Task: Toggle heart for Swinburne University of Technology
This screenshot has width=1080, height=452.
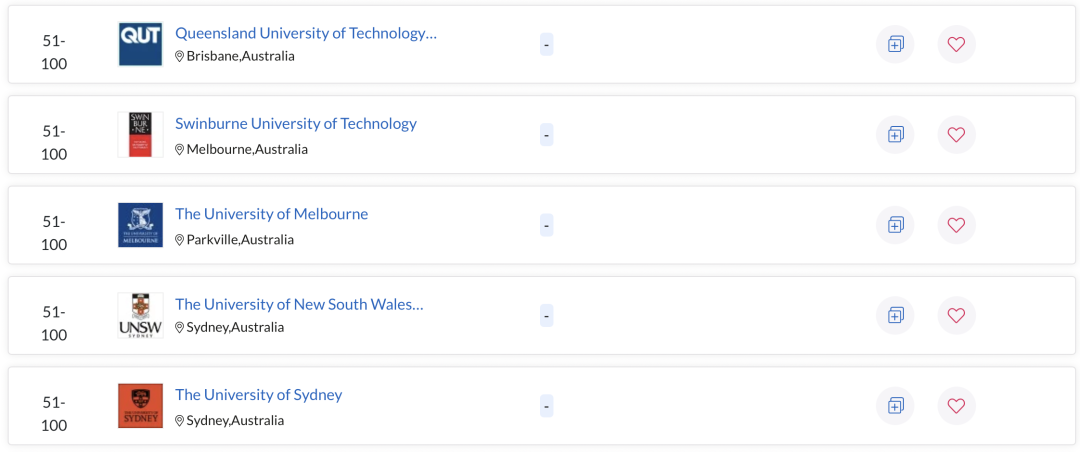Action: 956,135
